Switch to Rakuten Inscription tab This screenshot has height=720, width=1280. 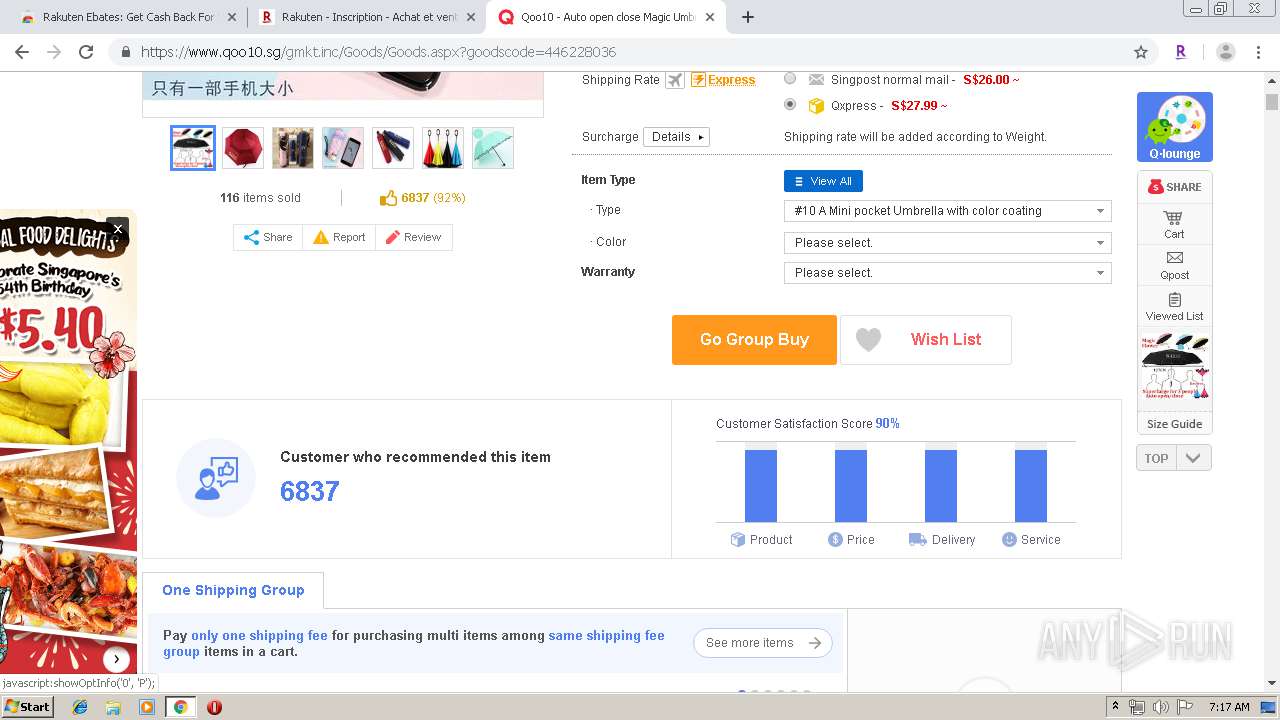coord(367,17)
